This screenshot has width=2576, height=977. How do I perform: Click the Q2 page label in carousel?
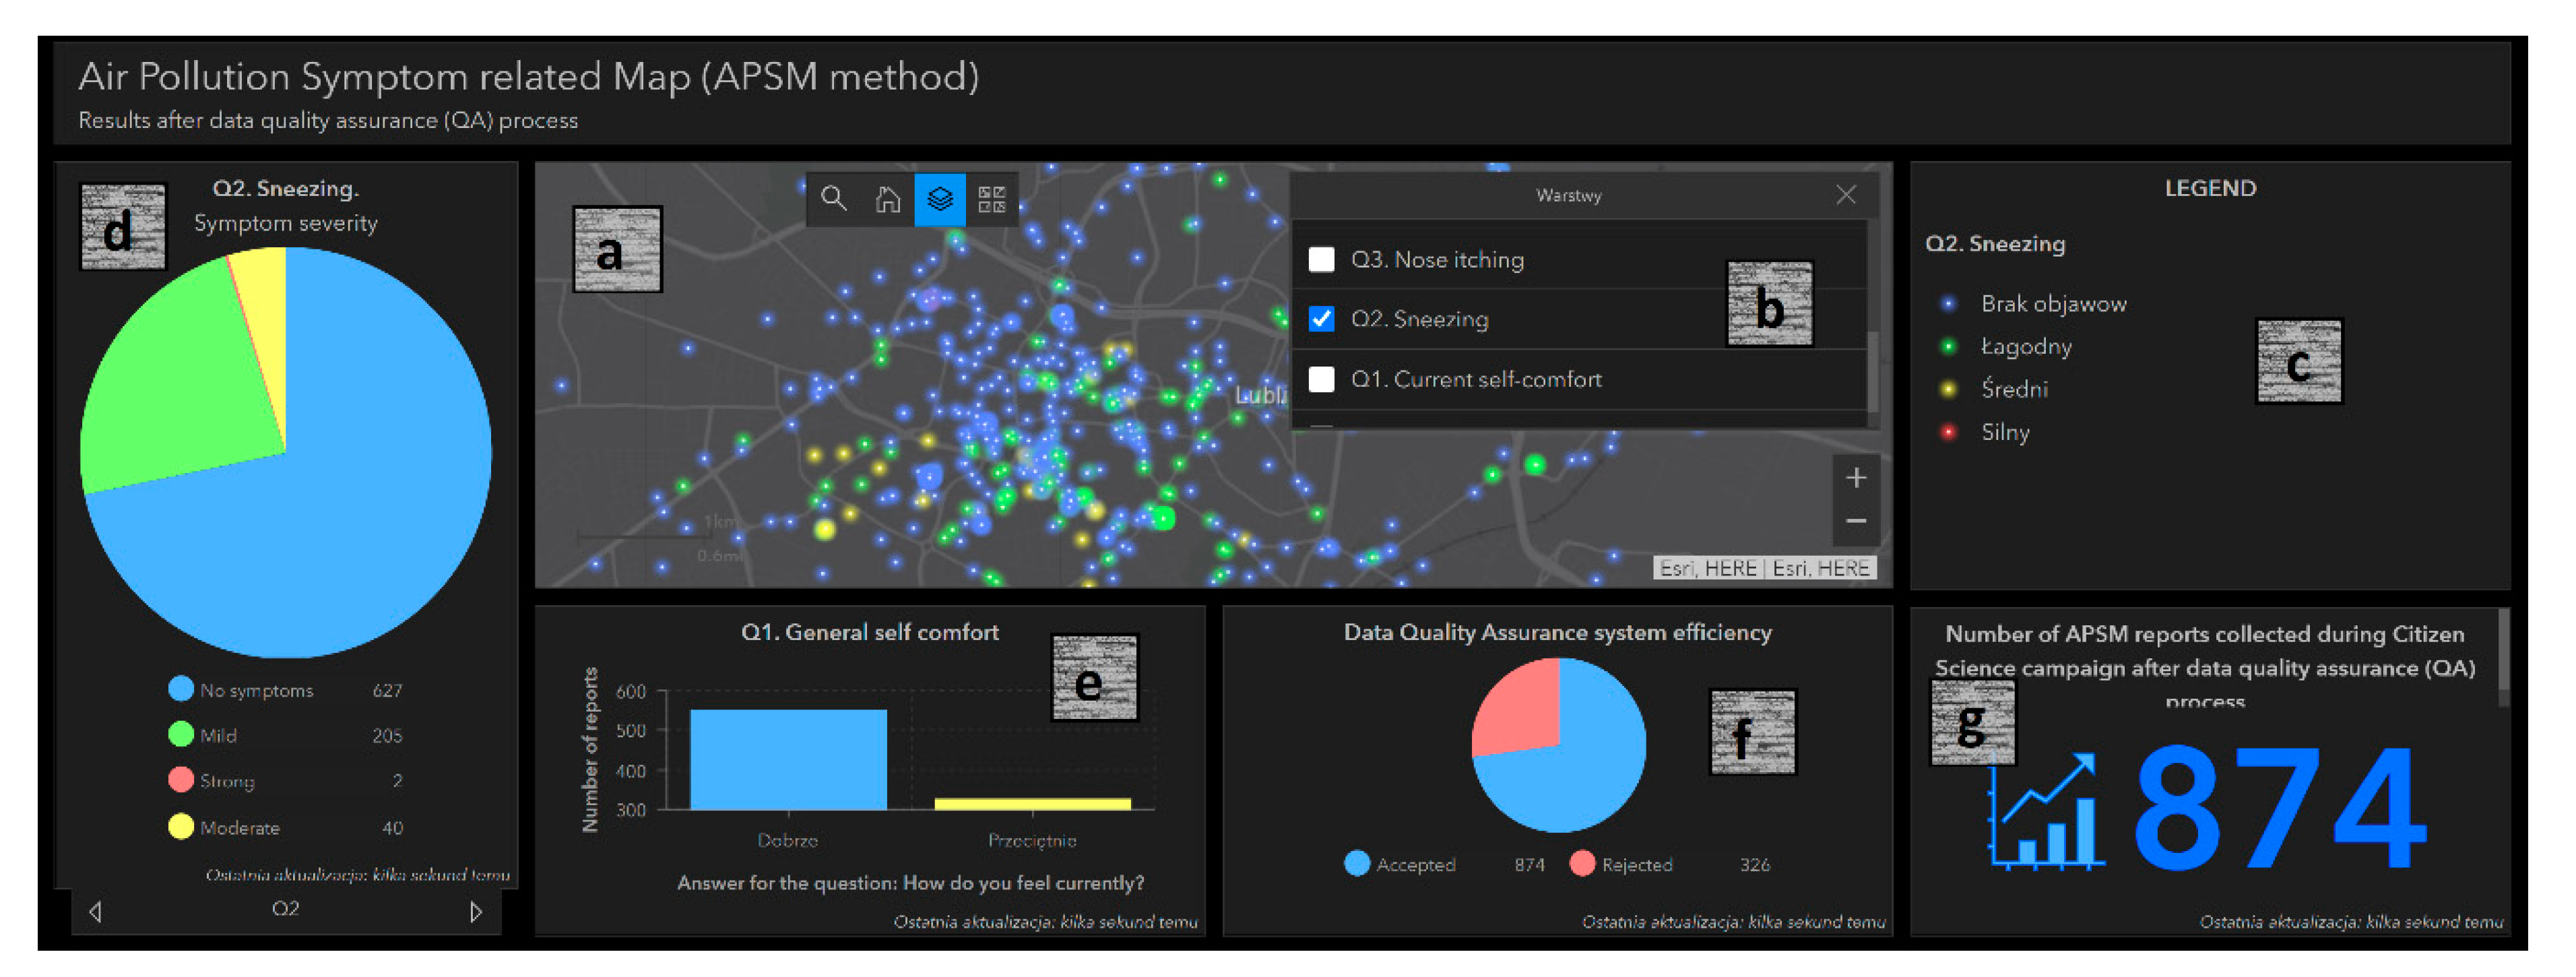[285, 908]
